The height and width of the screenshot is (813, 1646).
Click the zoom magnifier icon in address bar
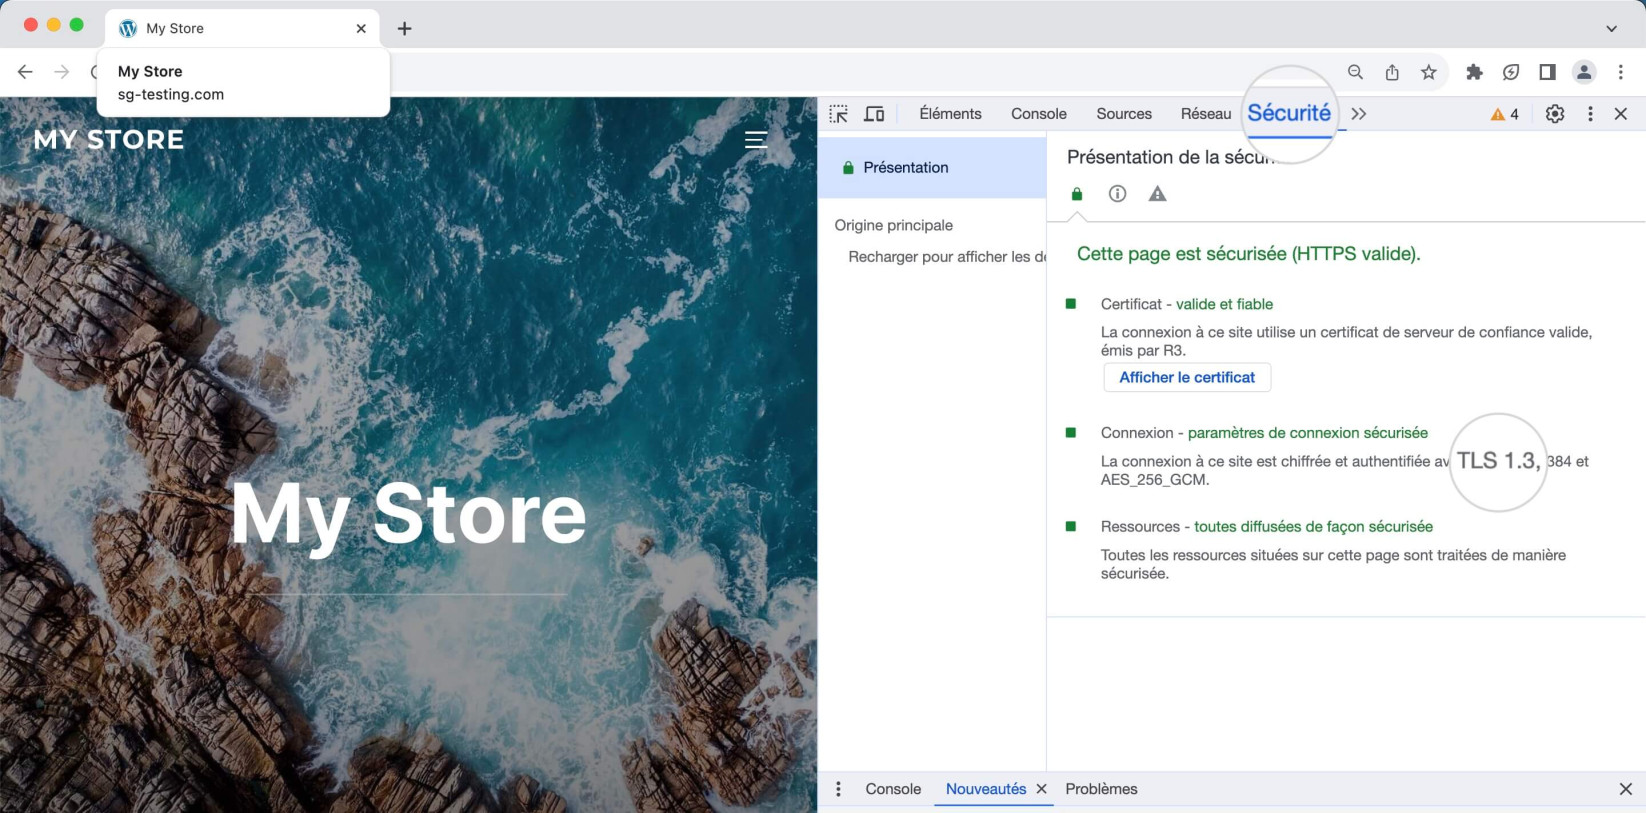(x=1355, y=72)
